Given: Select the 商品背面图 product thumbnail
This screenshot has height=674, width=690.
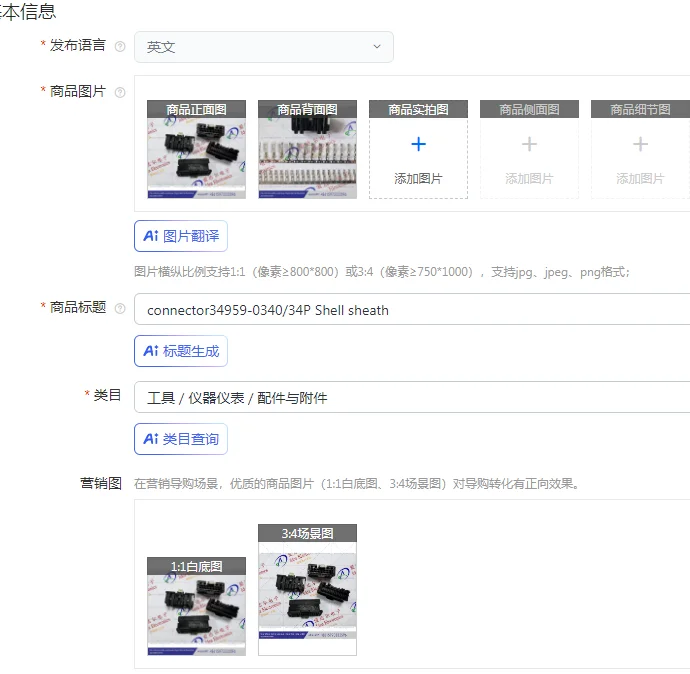Looking at the screenshot, I should coord(307,149).
